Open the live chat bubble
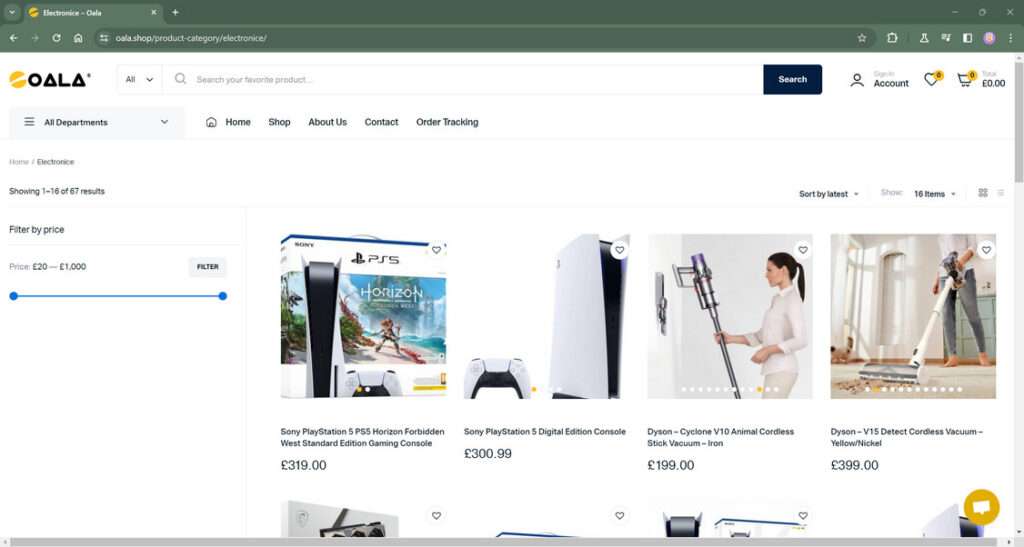Image resolution: width=1024 pixels, height=547 pixels. point(981,507)
